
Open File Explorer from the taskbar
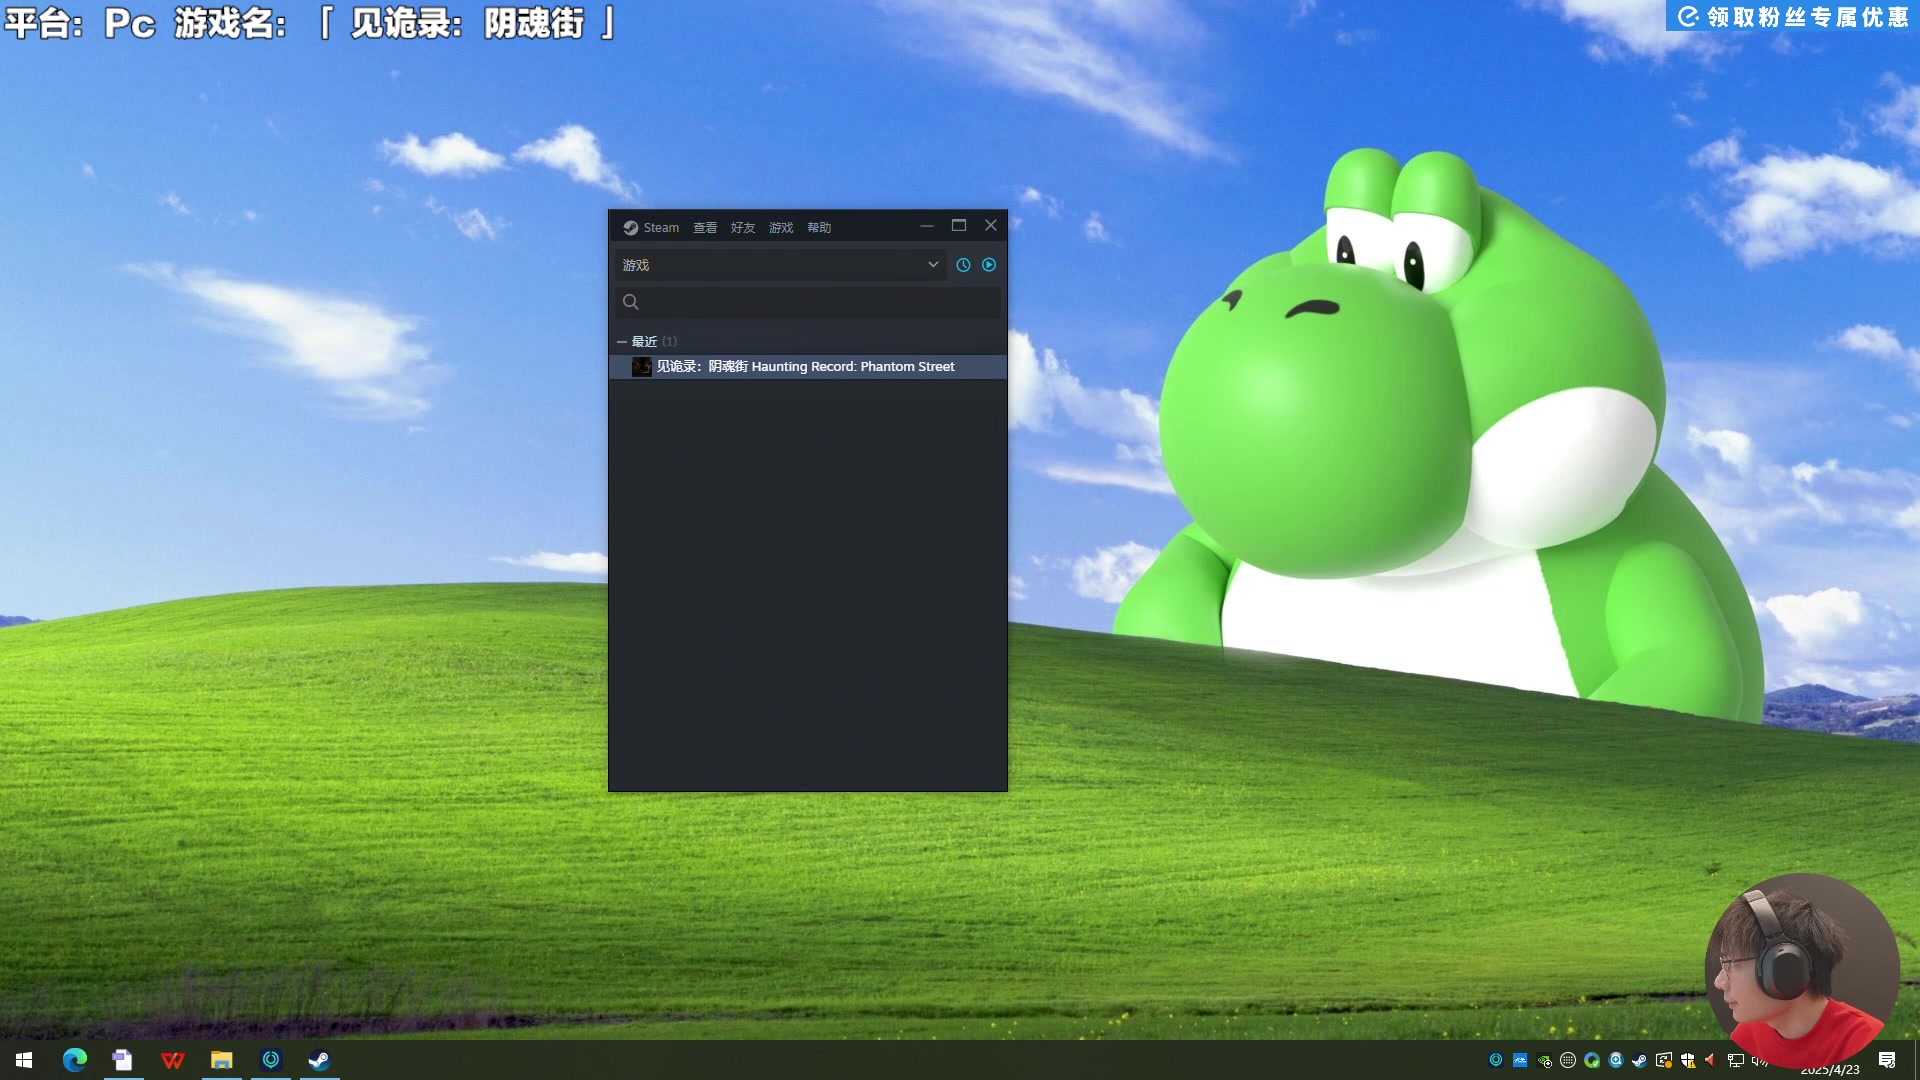pyautogui.click(x=222, y=1060)
